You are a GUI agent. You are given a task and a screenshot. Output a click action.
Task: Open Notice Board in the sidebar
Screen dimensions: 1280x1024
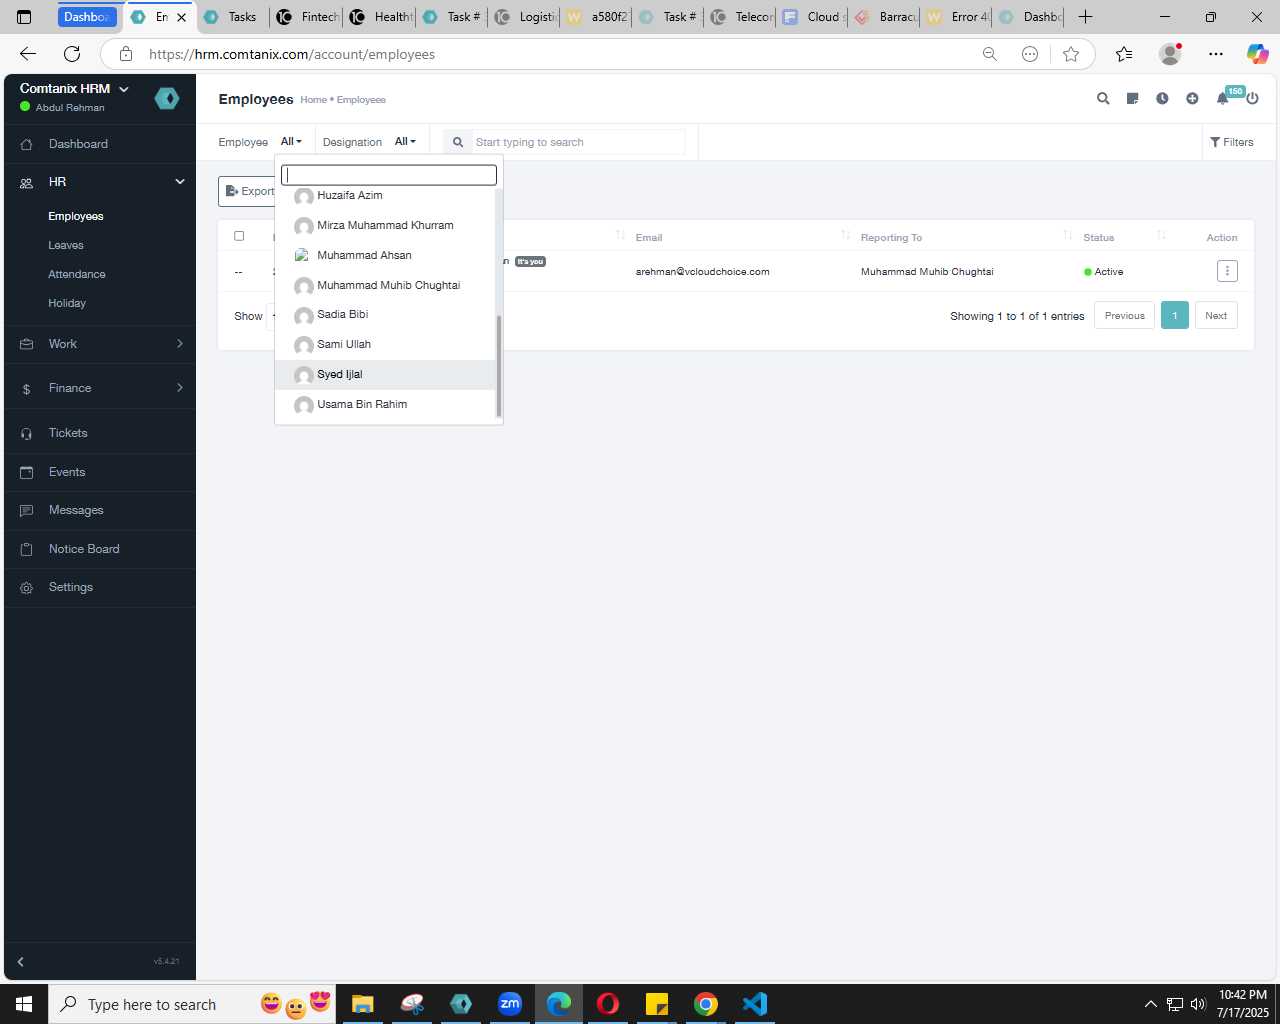pos(84,549)
